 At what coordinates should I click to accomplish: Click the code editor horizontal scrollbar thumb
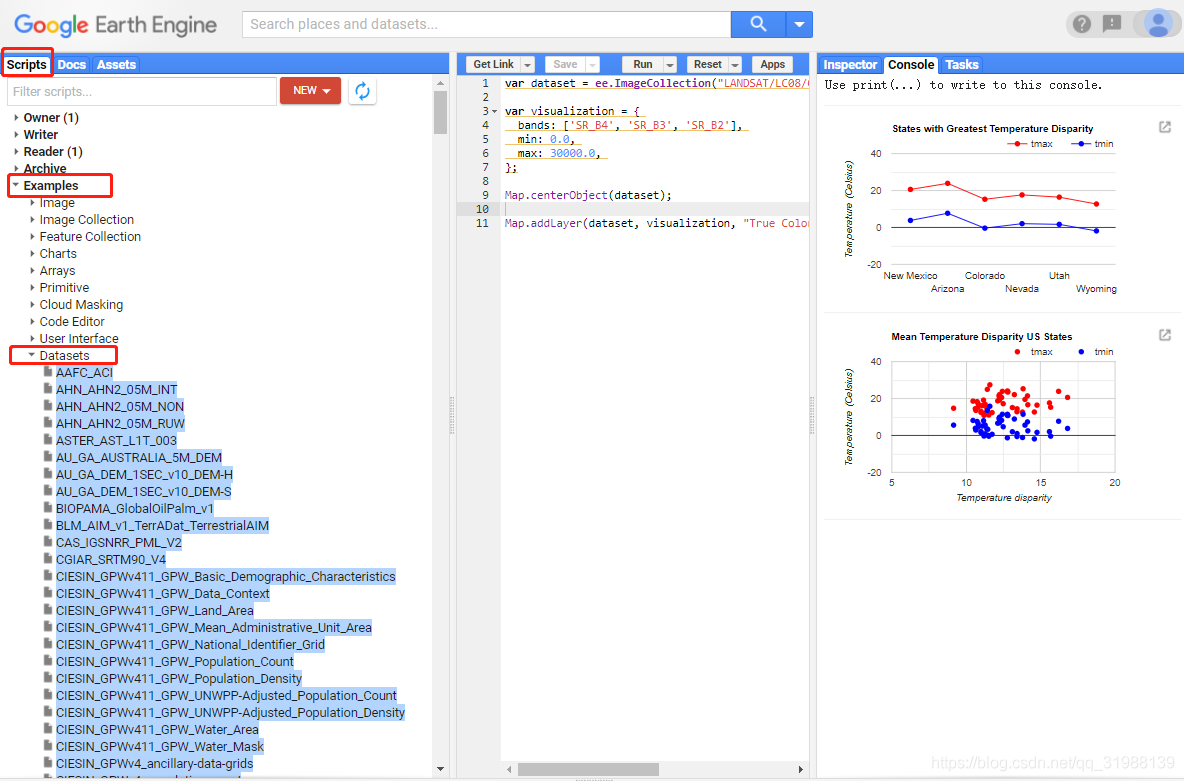pyautogui.click(x=588, y=769)
